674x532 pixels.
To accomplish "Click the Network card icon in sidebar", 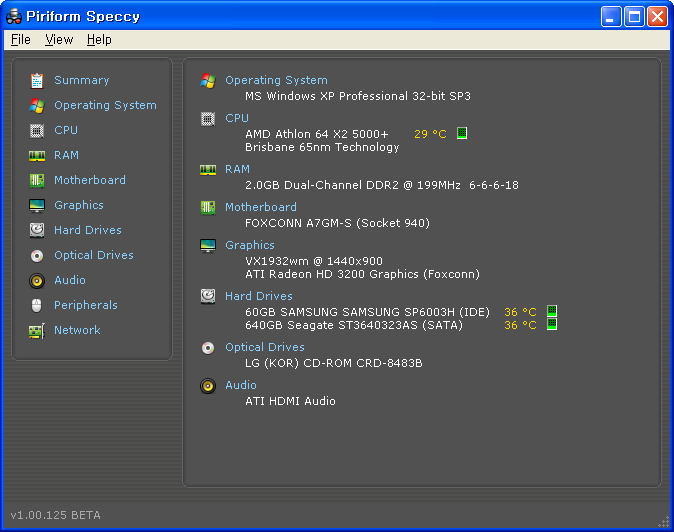I will pyautogui.click(x=37, y=331).
